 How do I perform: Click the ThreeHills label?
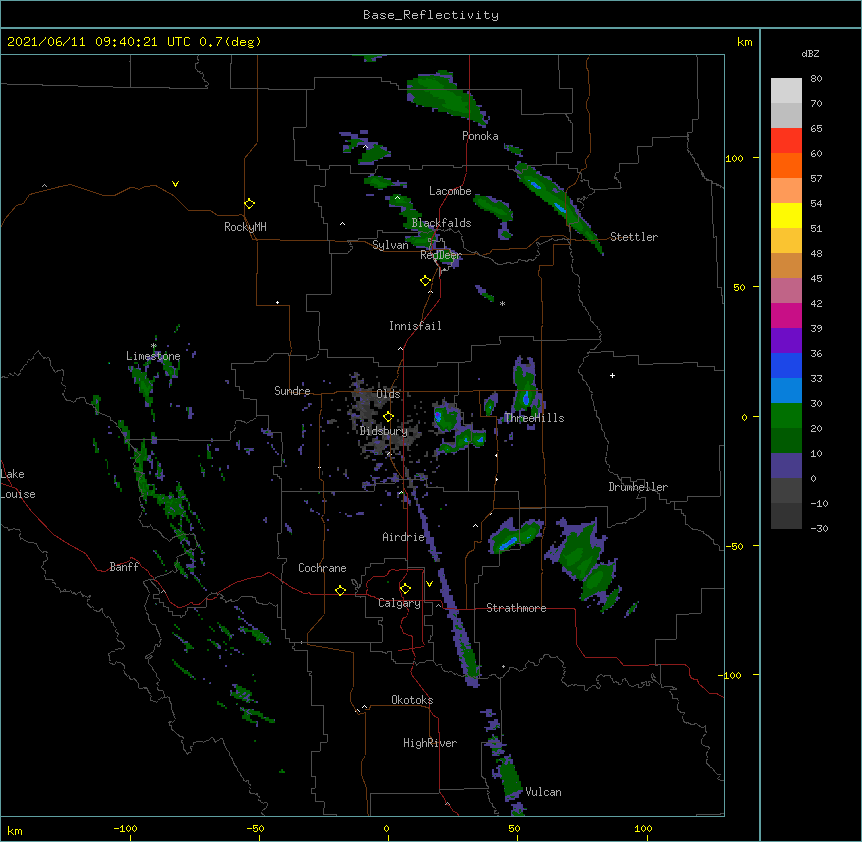click(534, 418)
